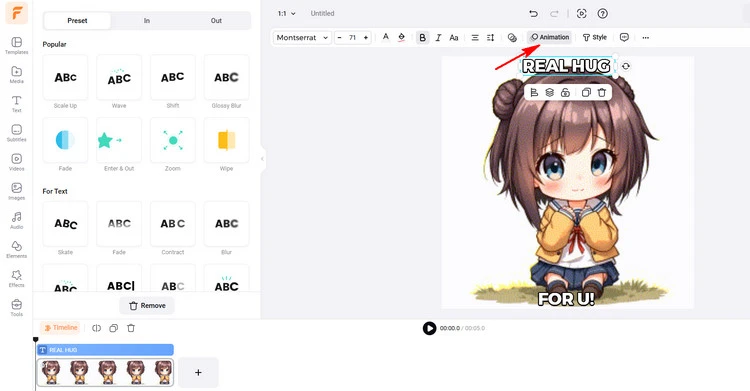Apply the Wipe animation preset
The height and width of the screenshot is (391, 750).
click(x=226, y=140)
